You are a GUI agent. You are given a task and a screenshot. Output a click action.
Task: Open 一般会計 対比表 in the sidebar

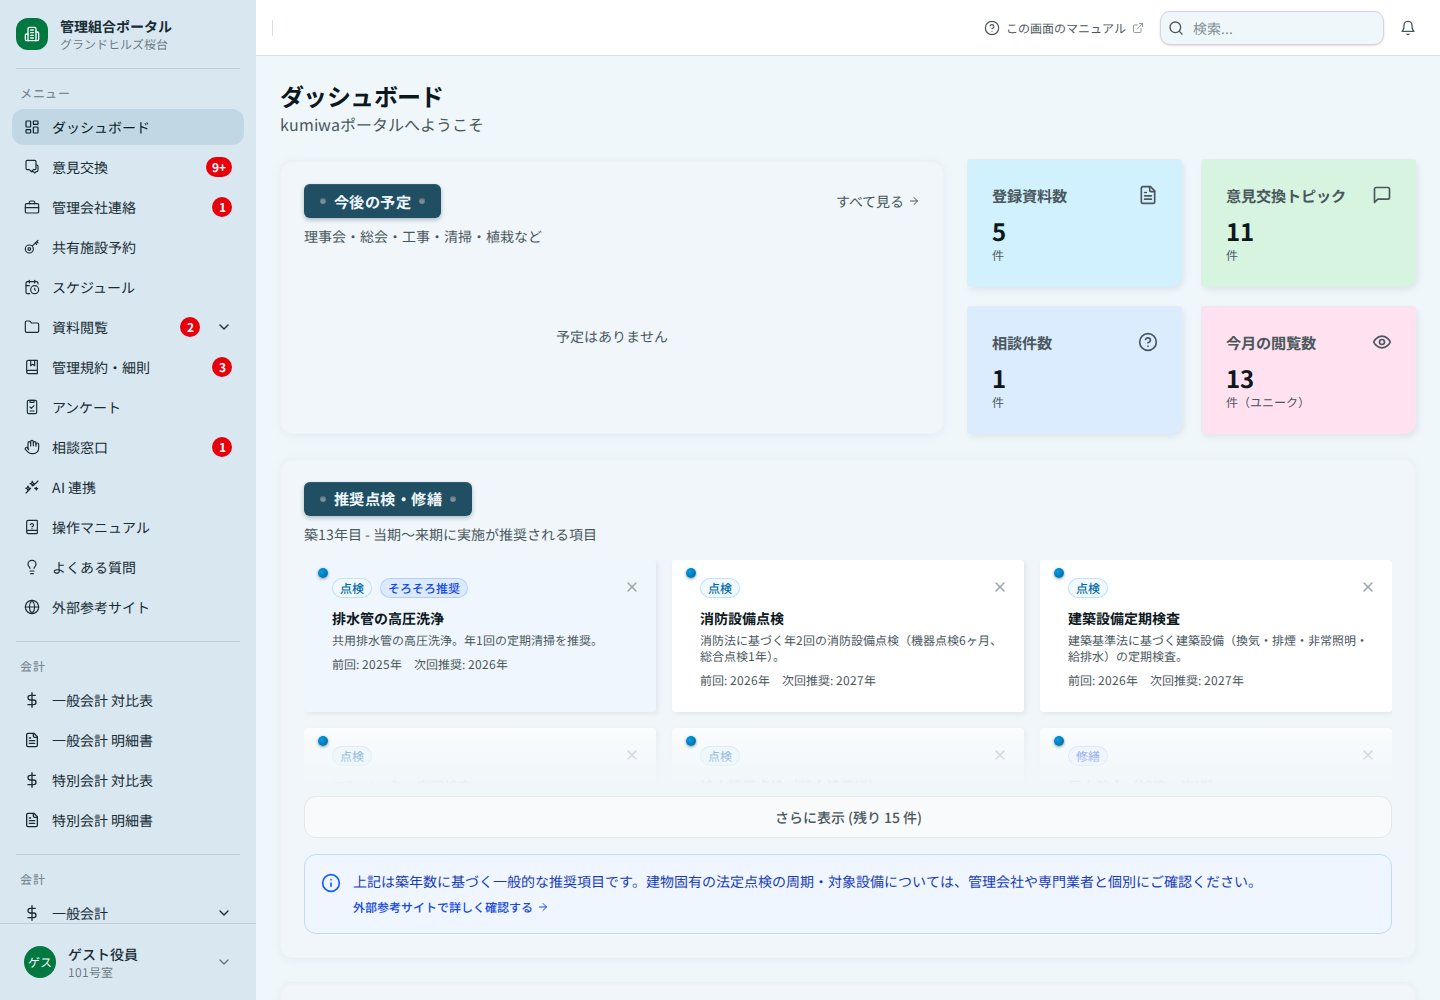click(x=128, y=700)
